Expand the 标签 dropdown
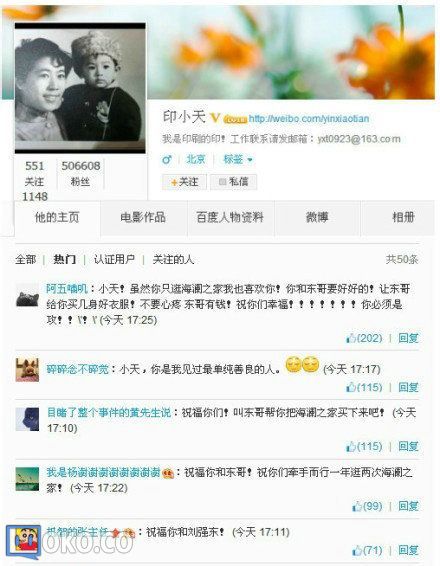The height and width of the screenshot is (566, 440). pos(238,159)
